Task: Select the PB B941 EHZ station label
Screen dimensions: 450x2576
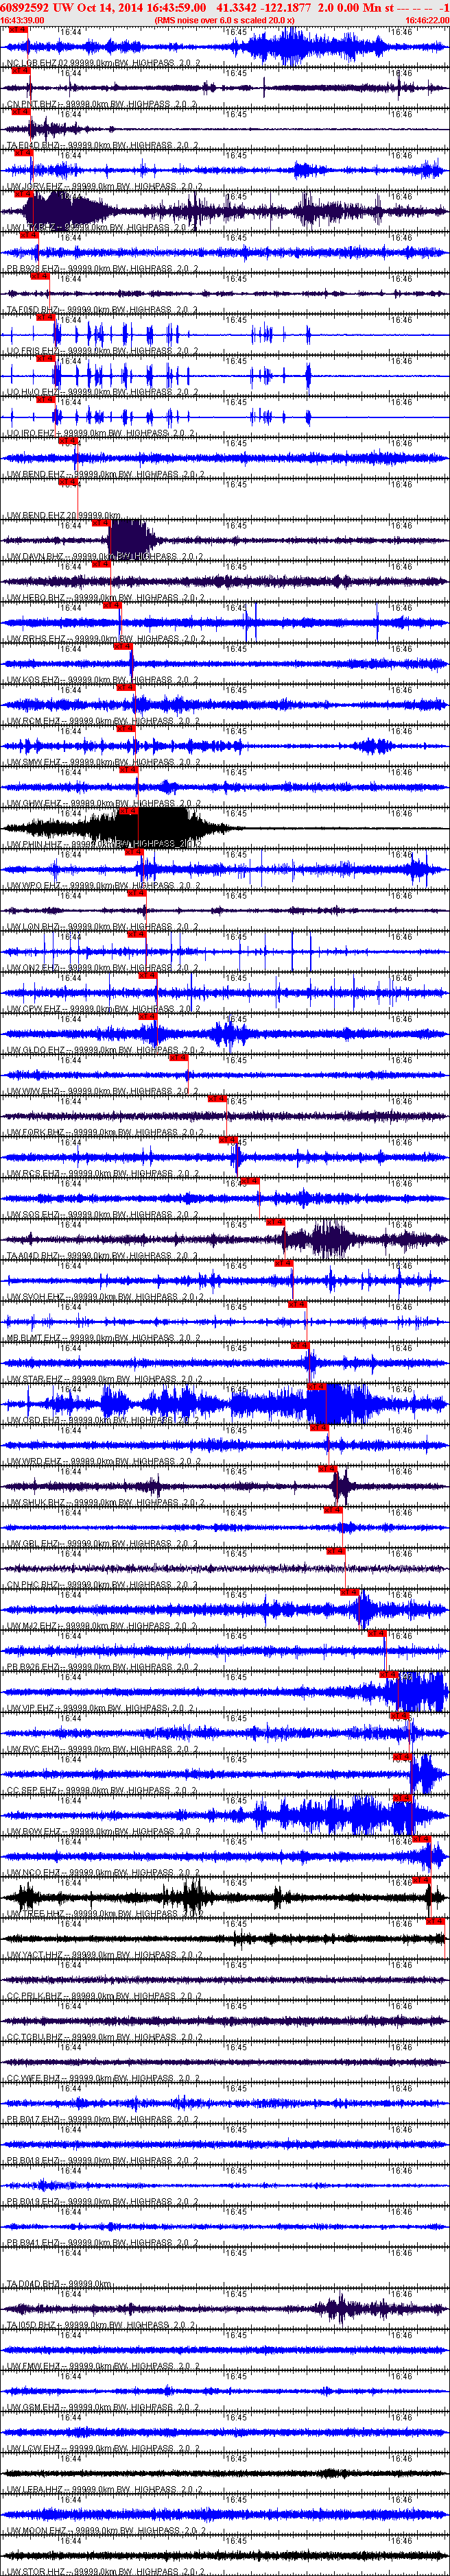Action: 102,2242
